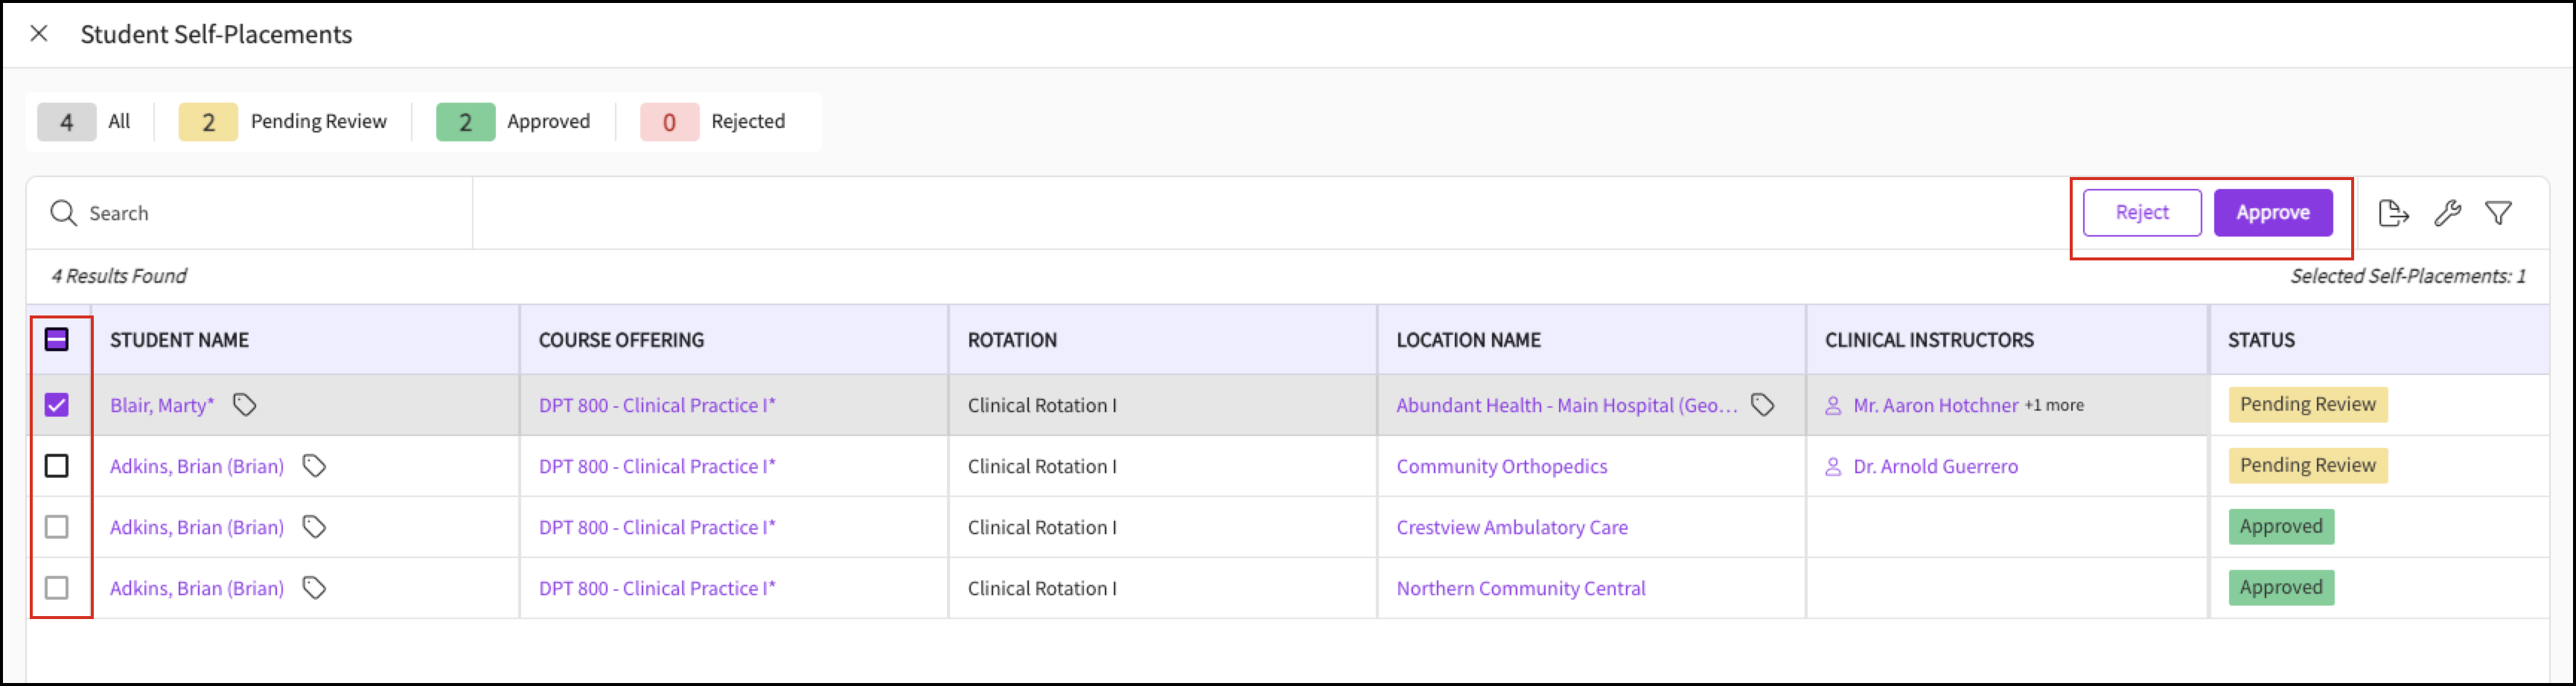Click the tag icon beside Abundant Health location
The height and width of the screenshot is (686, 2576).
[x=1762, y=405]
